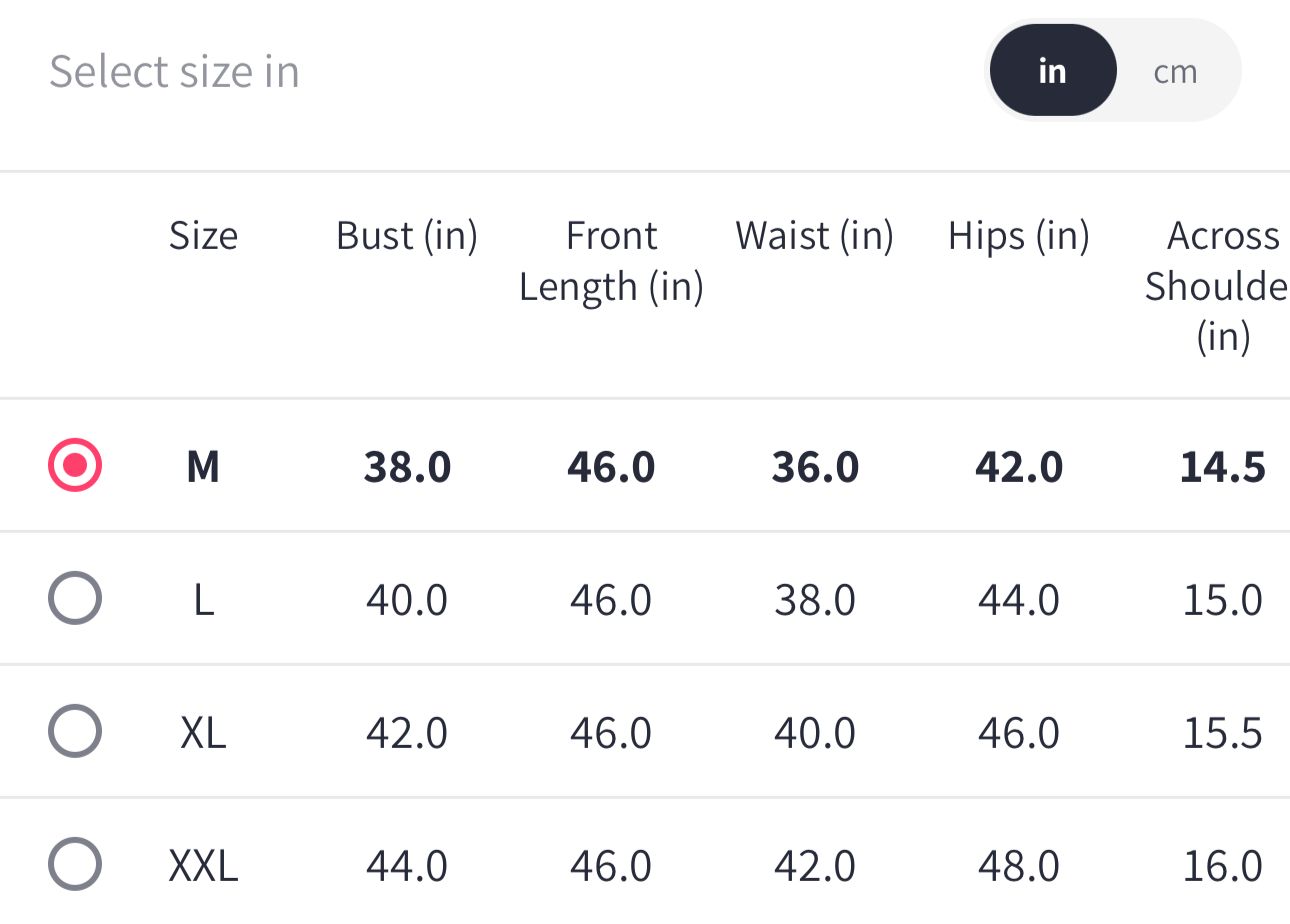1290x924 pixels.
Task: Click the M size label
Action: point(203,466)
